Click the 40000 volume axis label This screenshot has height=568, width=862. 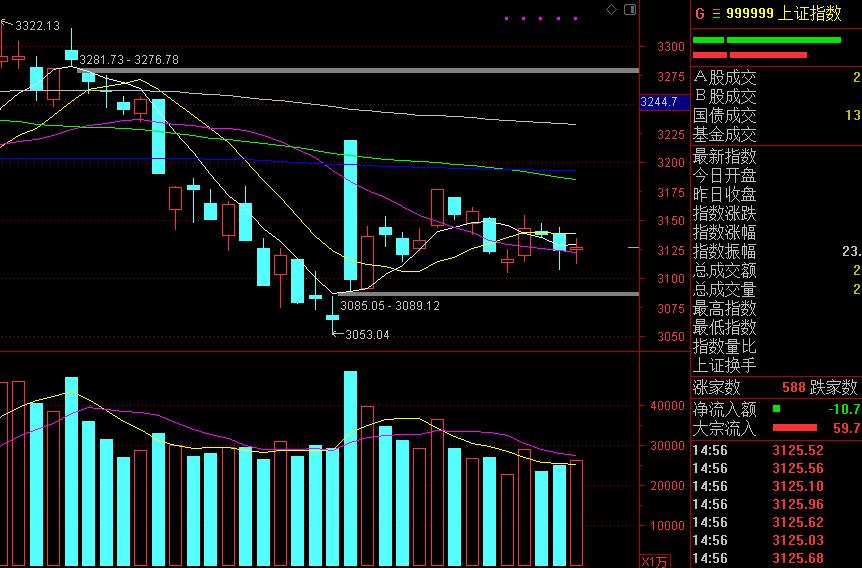pyautogui.click(x=667, y=406)
